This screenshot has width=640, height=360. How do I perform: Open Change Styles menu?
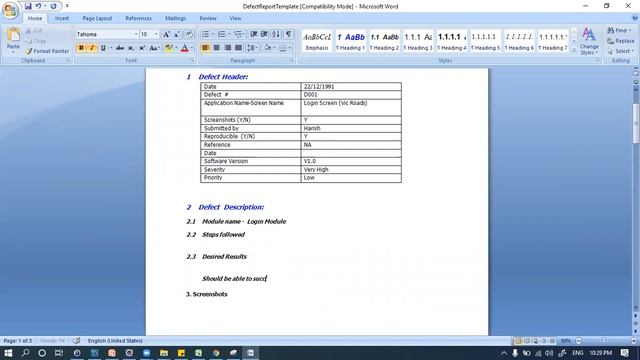click(x=589, y=42)
